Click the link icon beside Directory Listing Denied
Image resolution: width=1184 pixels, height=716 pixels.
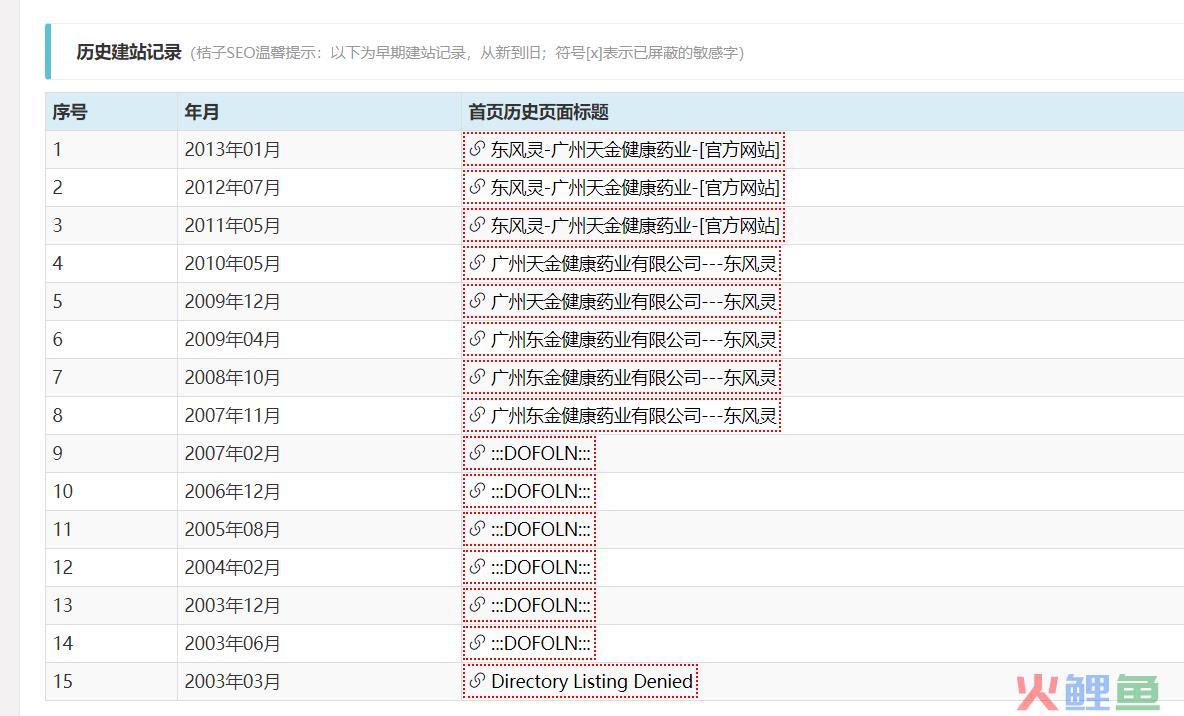point(476,681)
